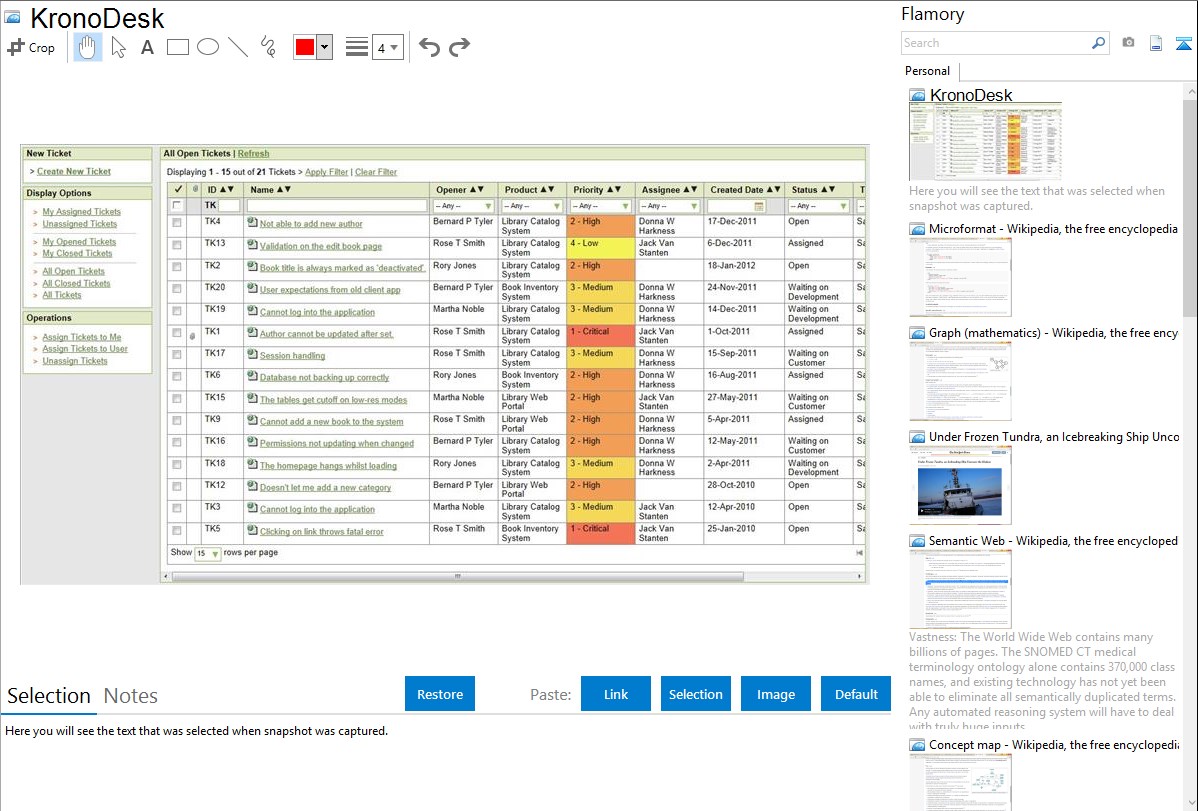1198x811 pixels.
Task: Pick the ellipse shape tool
Action: click(x=207, y=47)
